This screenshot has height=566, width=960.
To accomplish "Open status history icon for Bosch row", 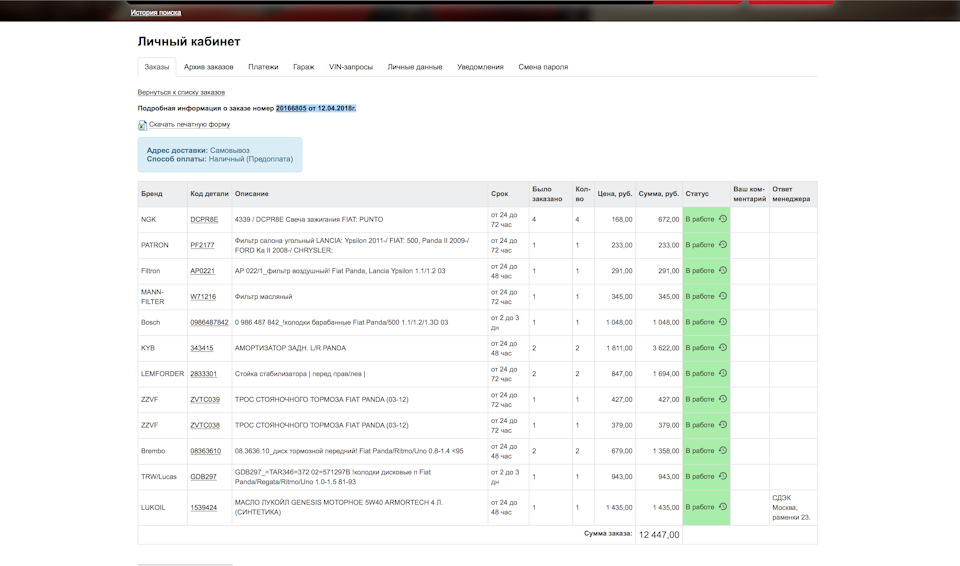I will coord(722,322).
